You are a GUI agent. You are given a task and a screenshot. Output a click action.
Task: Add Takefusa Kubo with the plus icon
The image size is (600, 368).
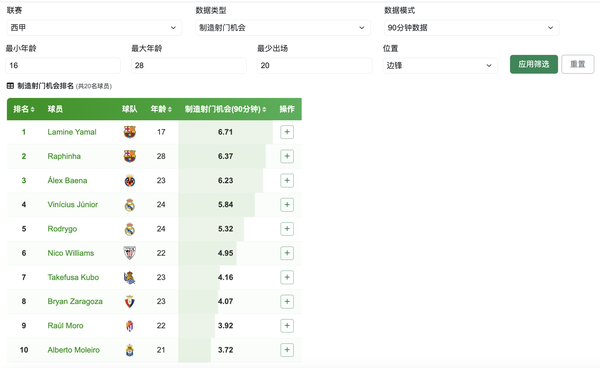[287, 277]
